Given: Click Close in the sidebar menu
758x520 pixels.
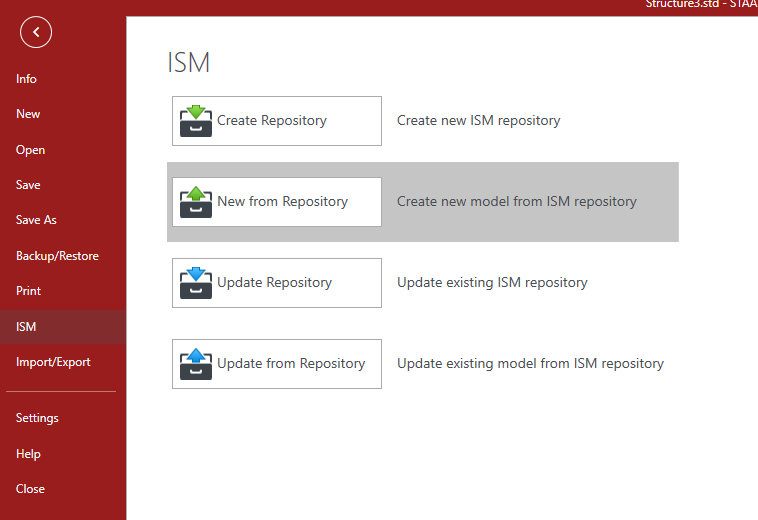Looking at the screenshot, I should tap(30, 489).
